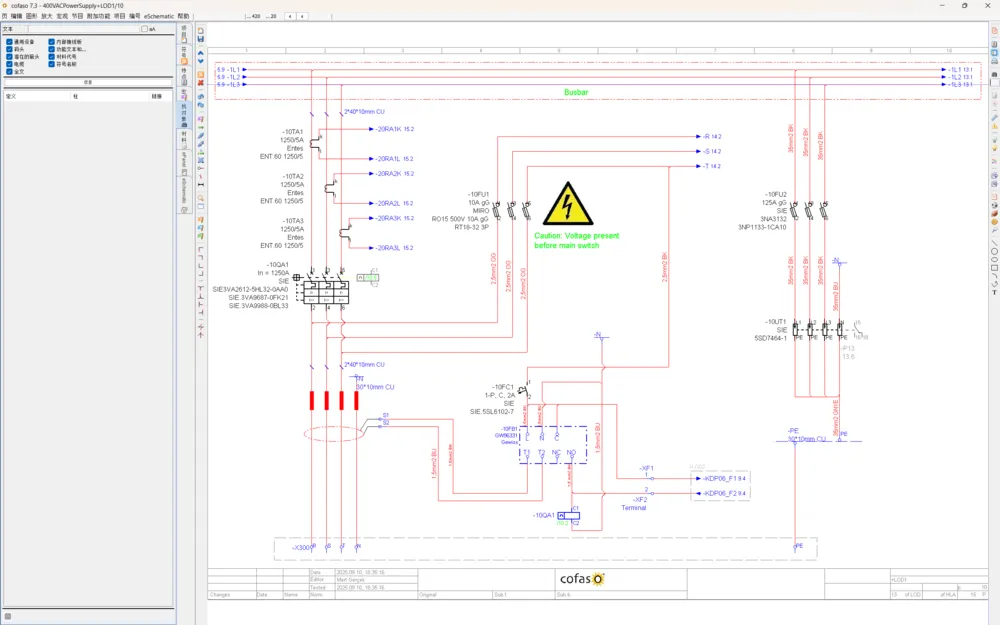This screenshot has width=1000, height=625.
Task: Click the wide search button below checkboxes
Action: click(88, 82)
